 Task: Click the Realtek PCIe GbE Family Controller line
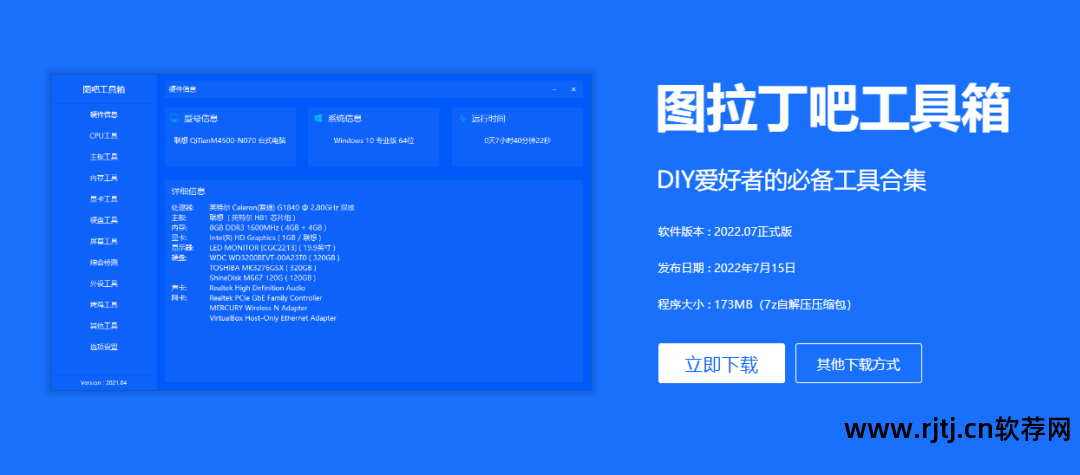266,298
